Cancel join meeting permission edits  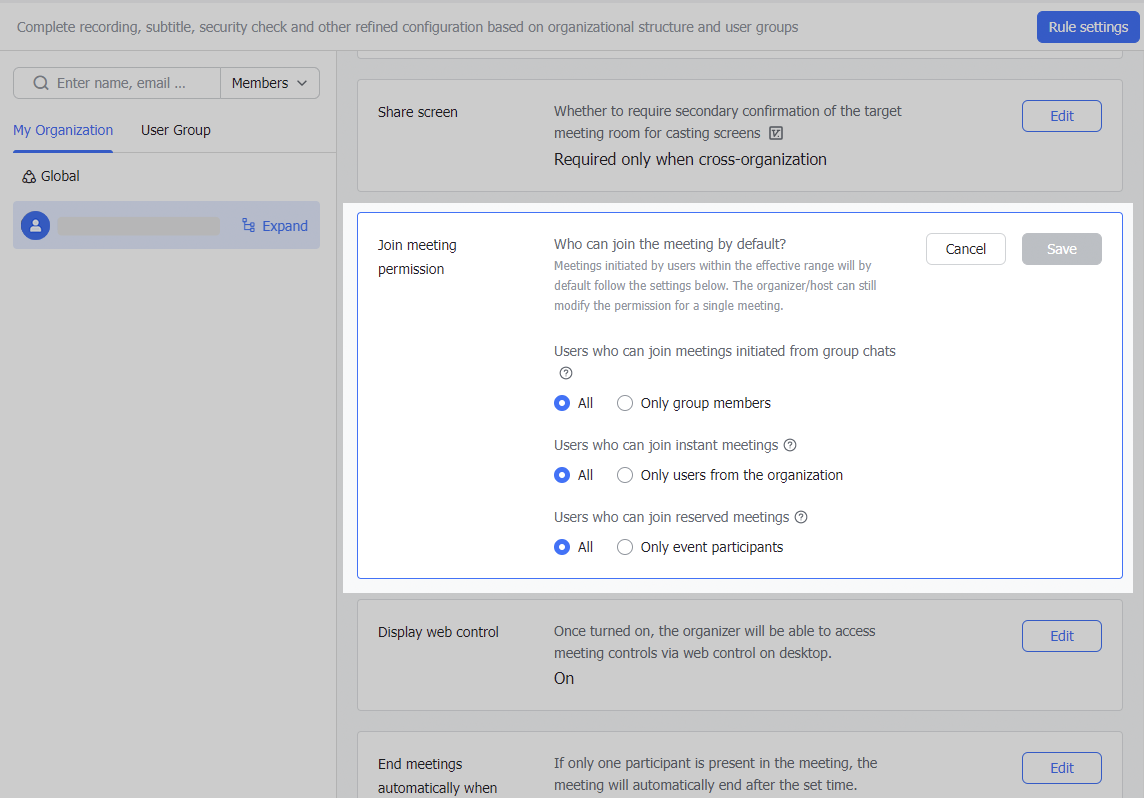[x=965, y=249]
